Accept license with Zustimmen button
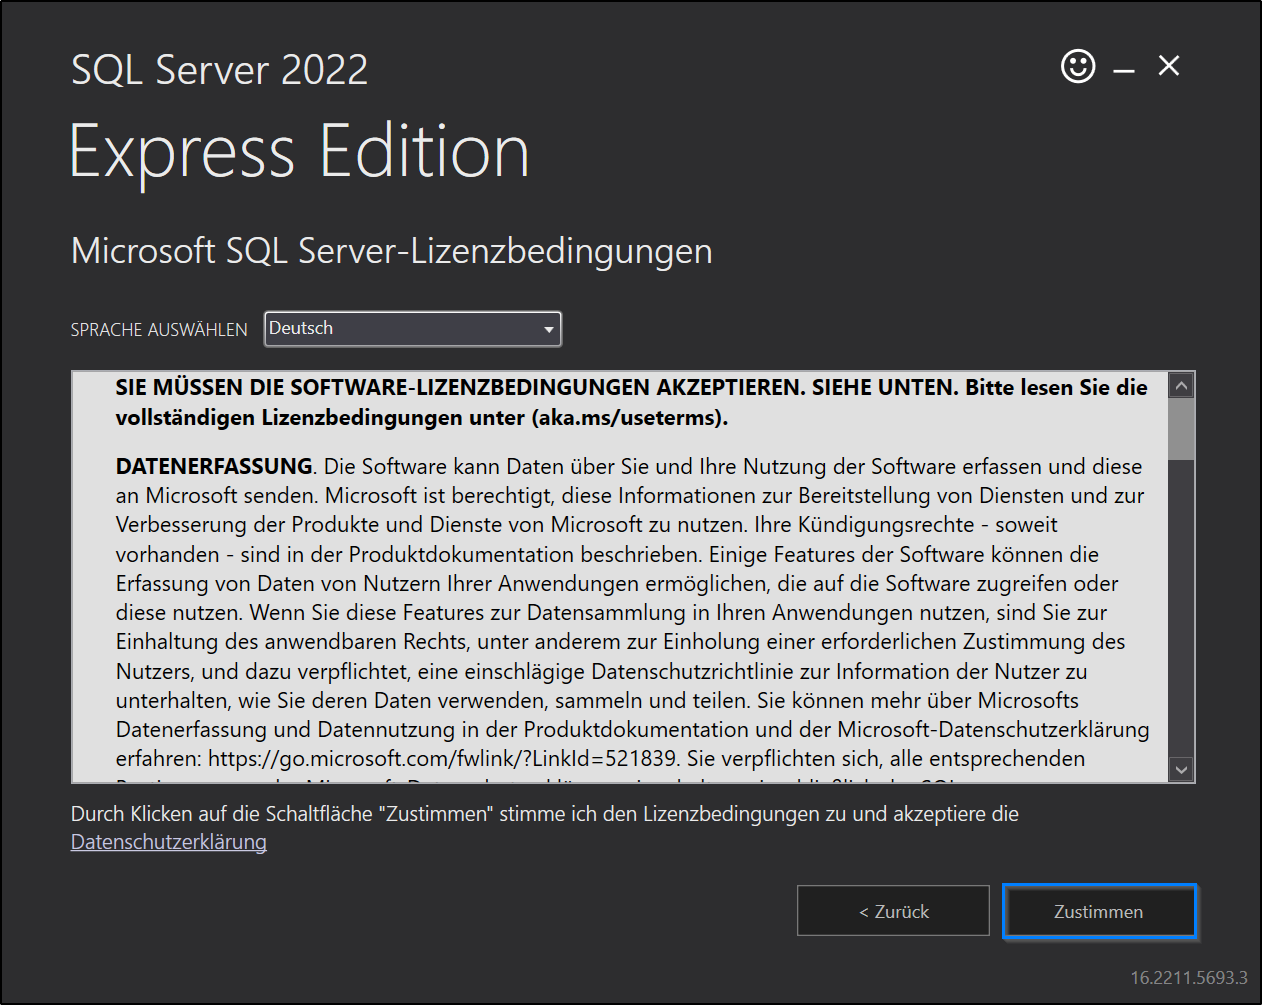 click(x=1099, y=911)
